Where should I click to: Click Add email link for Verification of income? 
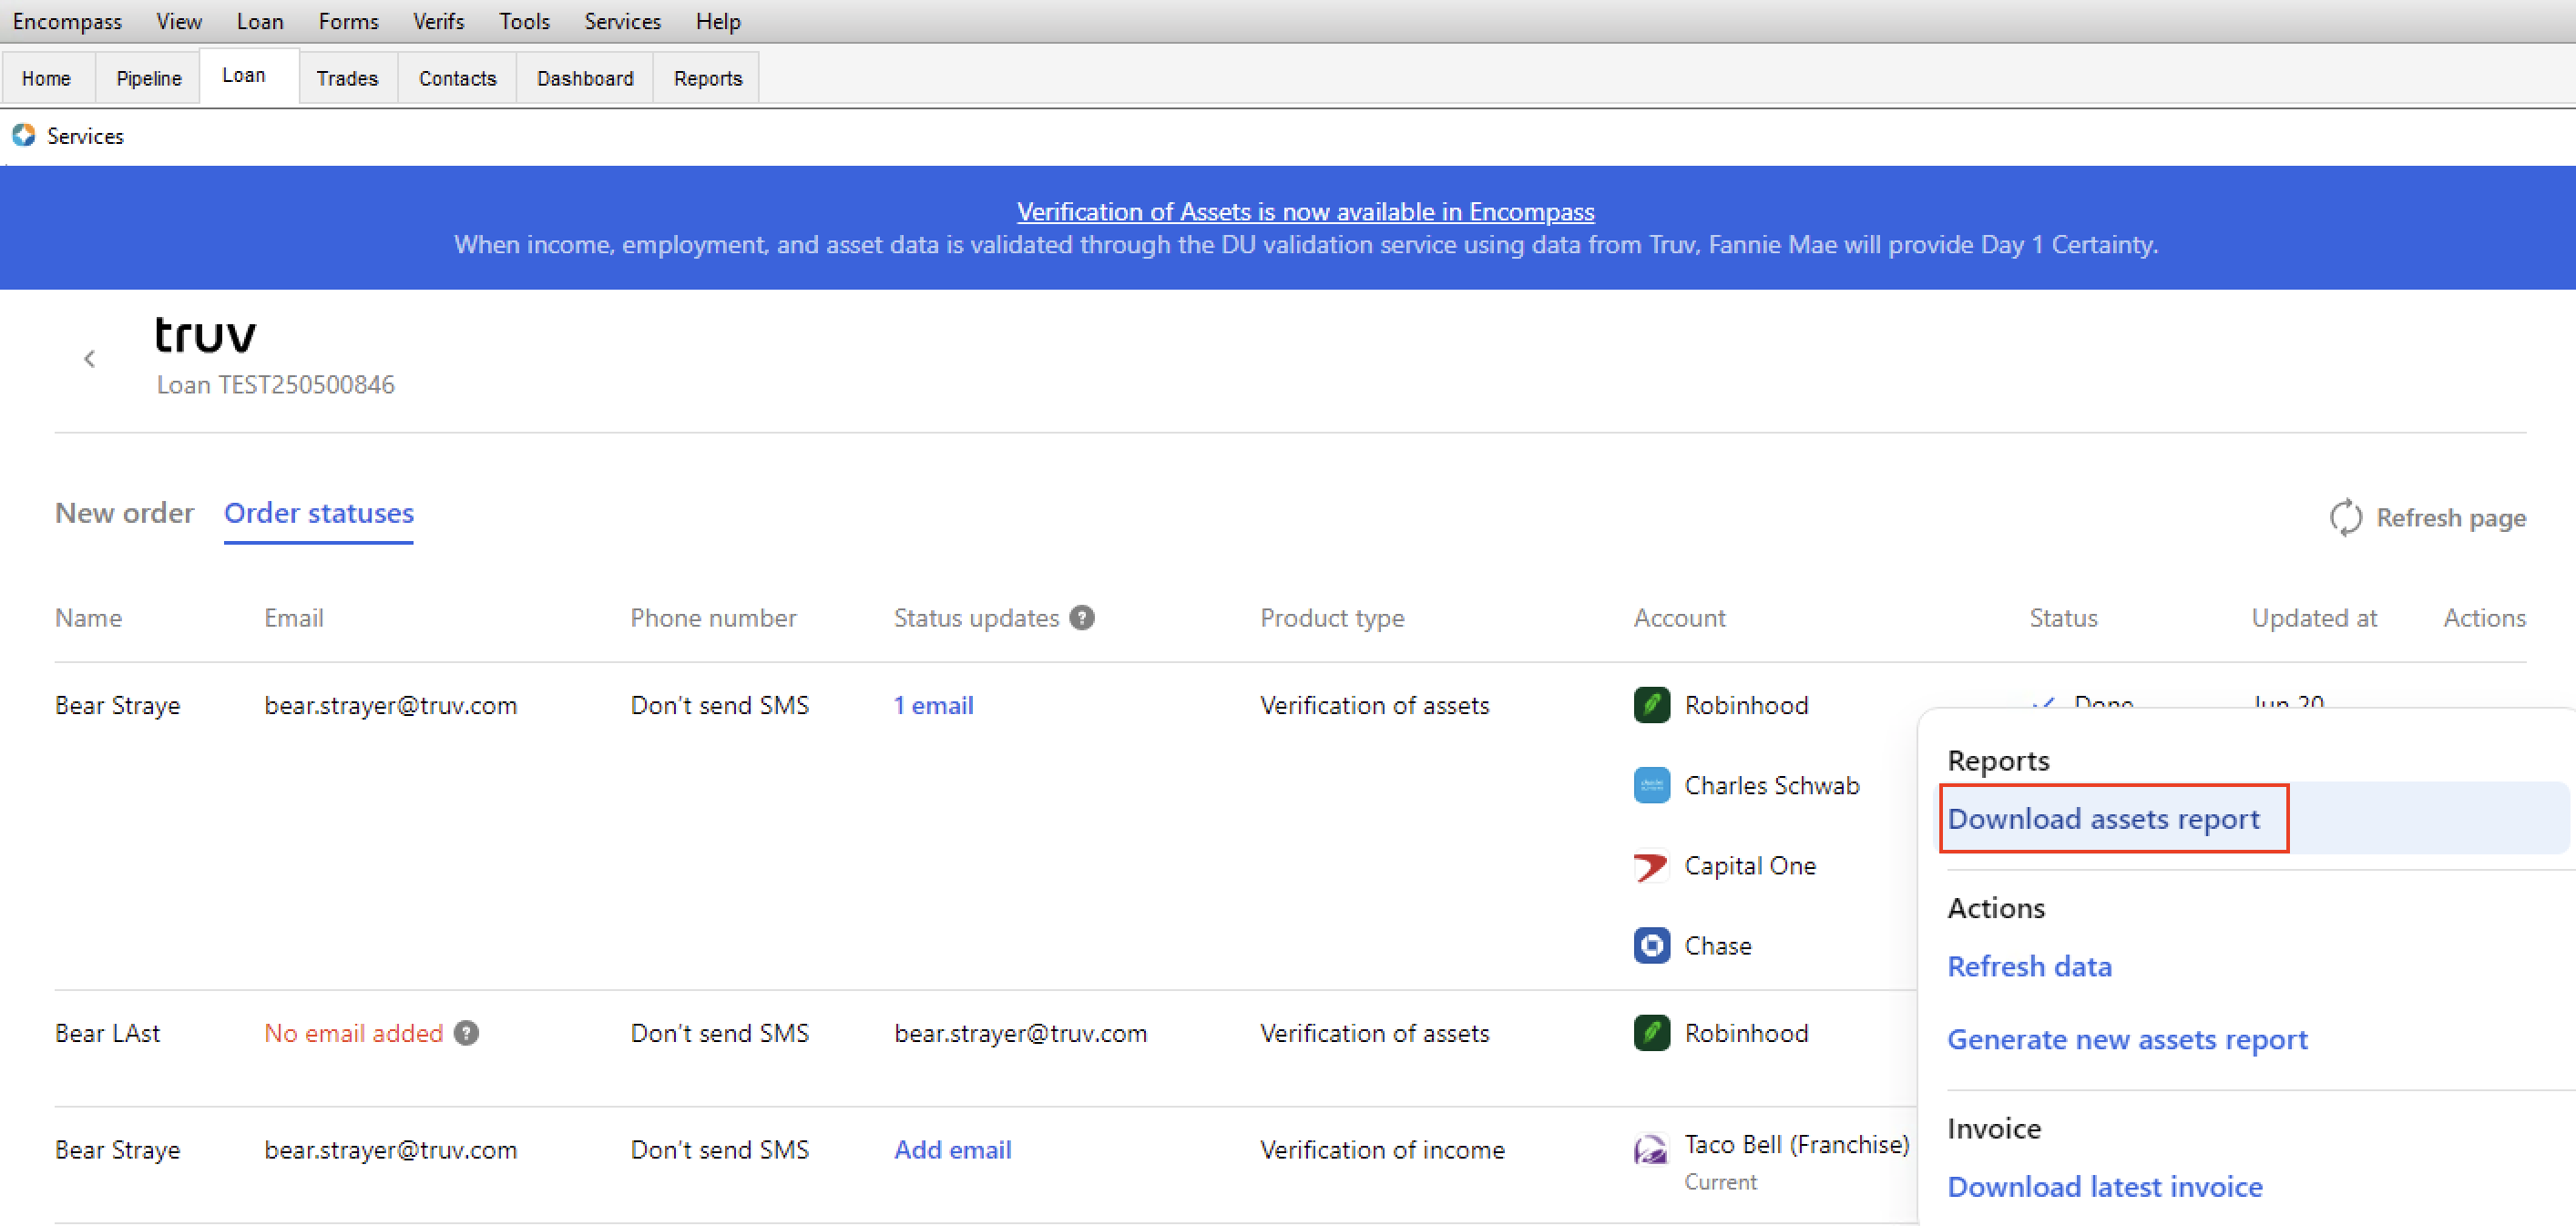[953, 1150]
